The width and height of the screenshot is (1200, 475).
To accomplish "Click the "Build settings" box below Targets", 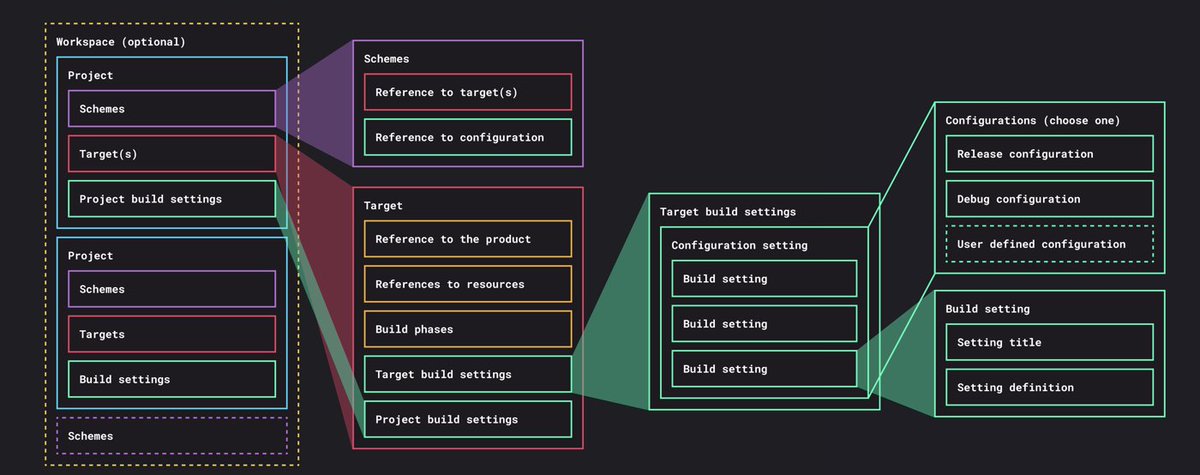I will (172, 379).
